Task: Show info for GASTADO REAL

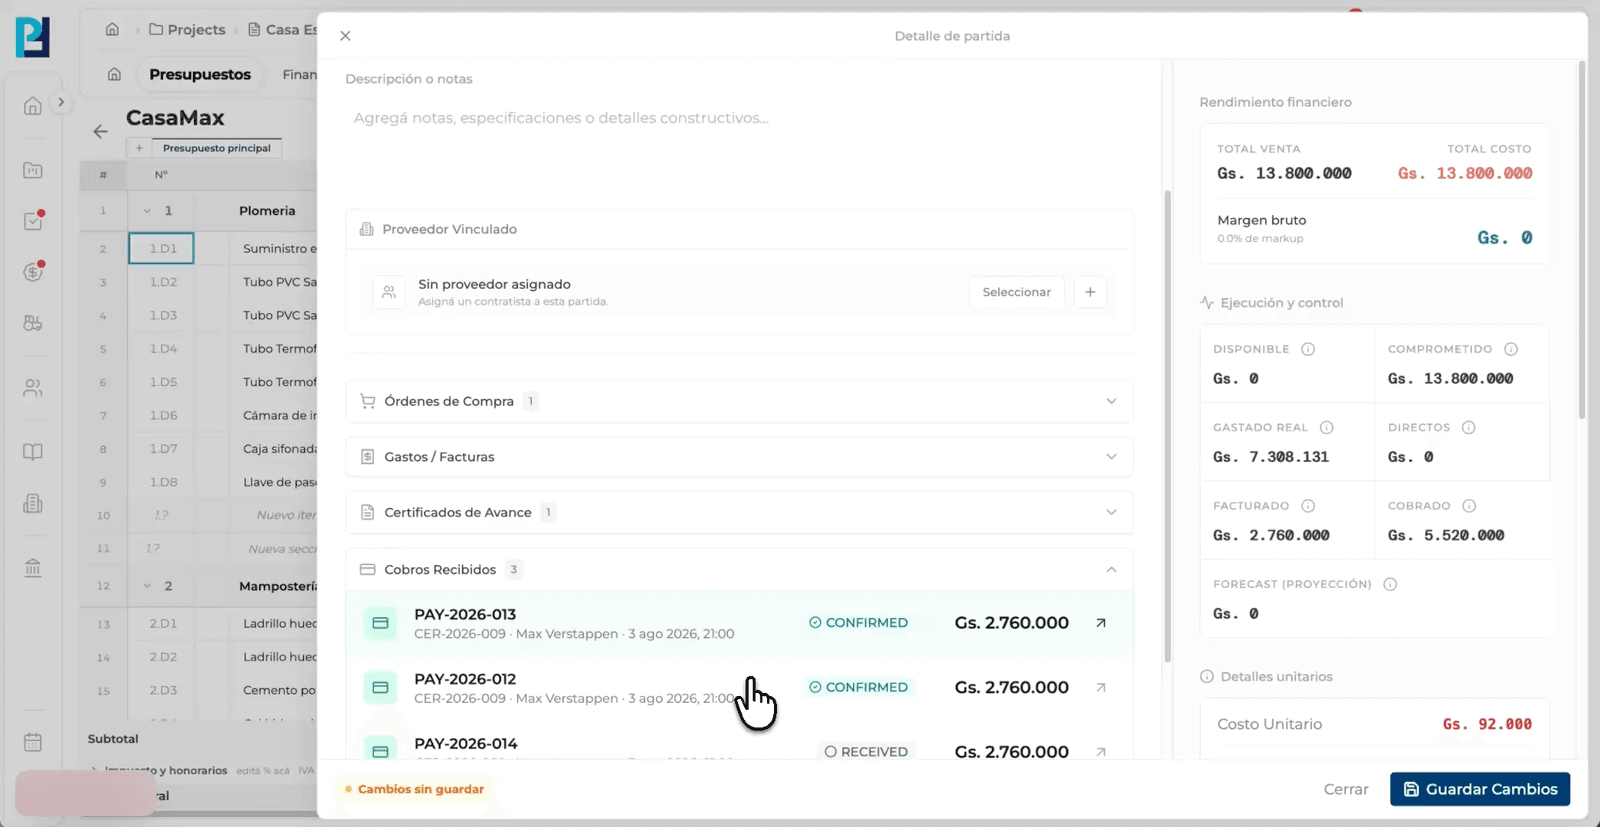Action: [x=1327, y=427]
